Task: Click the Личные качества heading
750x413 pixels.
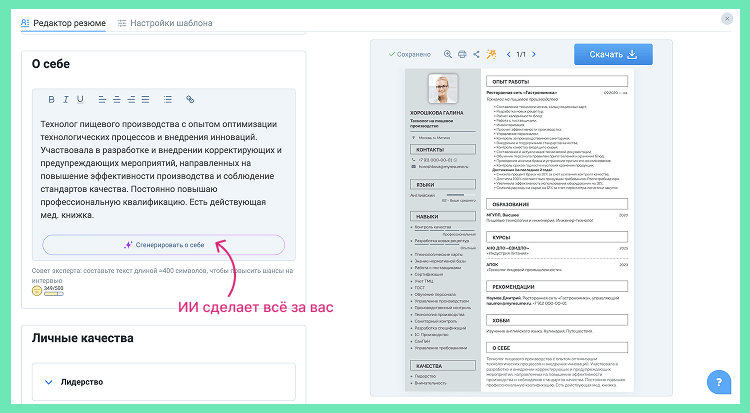Action: 82,338
